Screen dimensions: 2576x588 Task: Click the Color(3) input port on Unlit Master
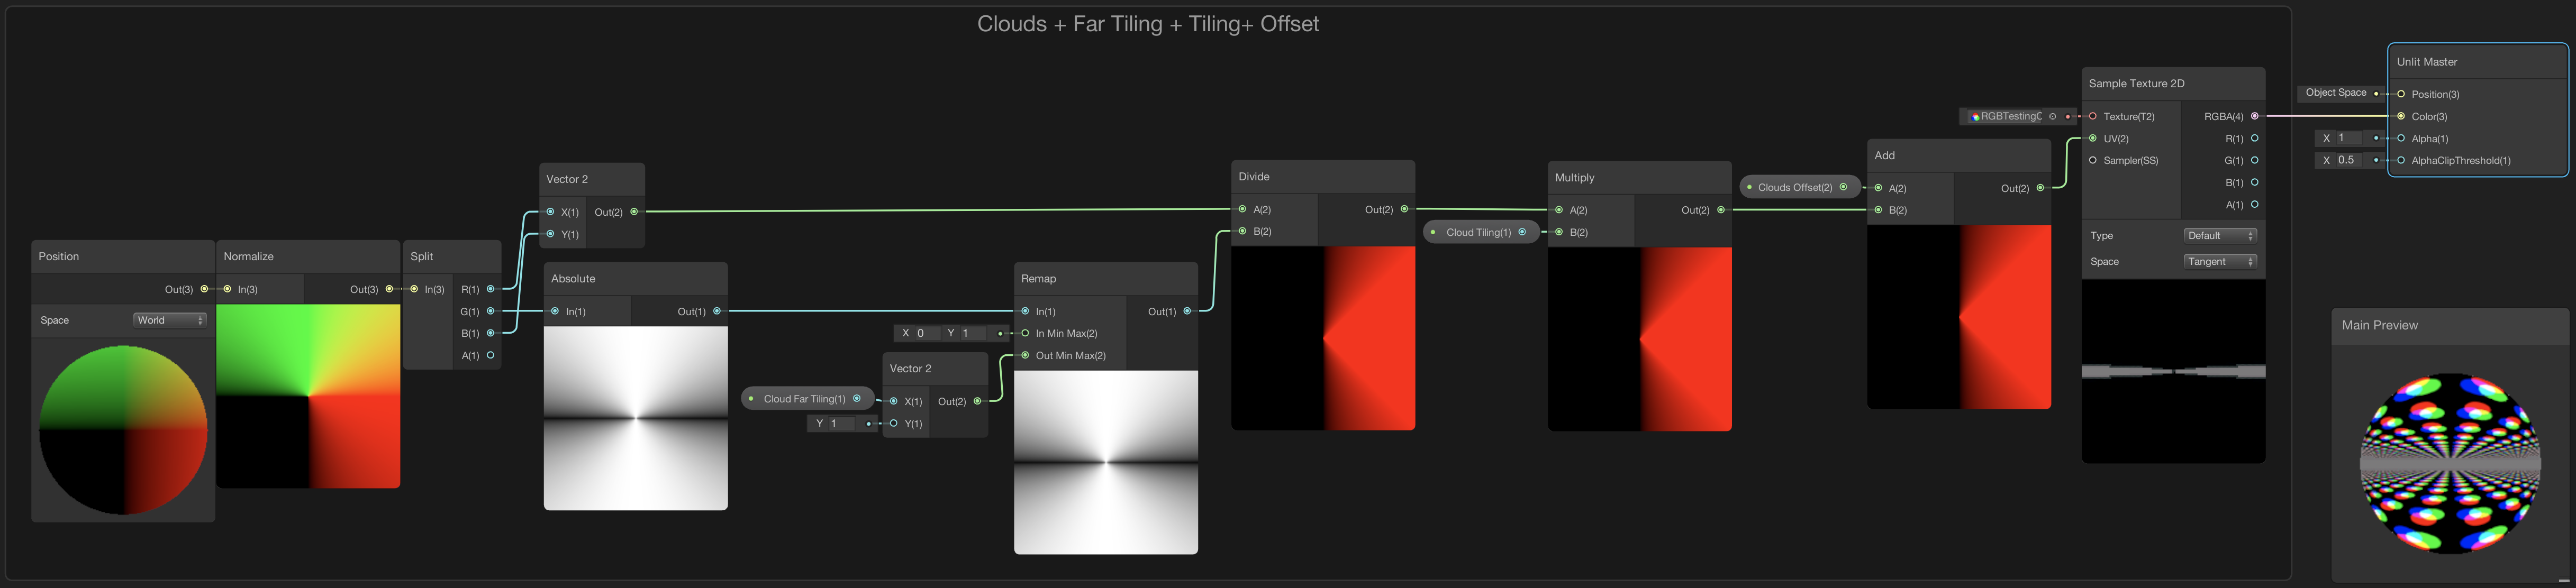click(x=2400, y=116)
